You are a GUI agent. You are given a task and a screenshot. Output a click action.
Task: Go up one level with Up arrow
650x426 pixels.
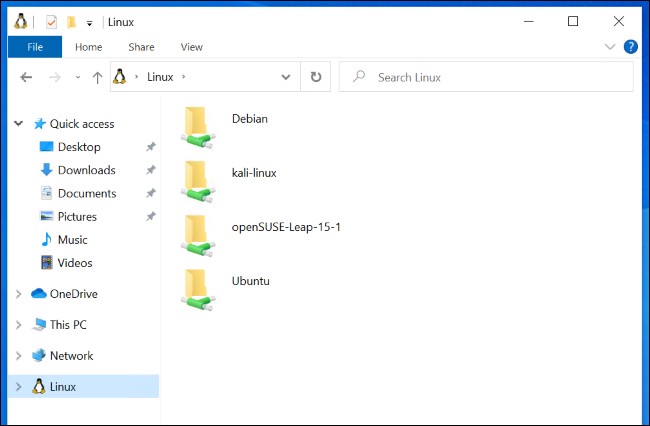pos(97,77)
